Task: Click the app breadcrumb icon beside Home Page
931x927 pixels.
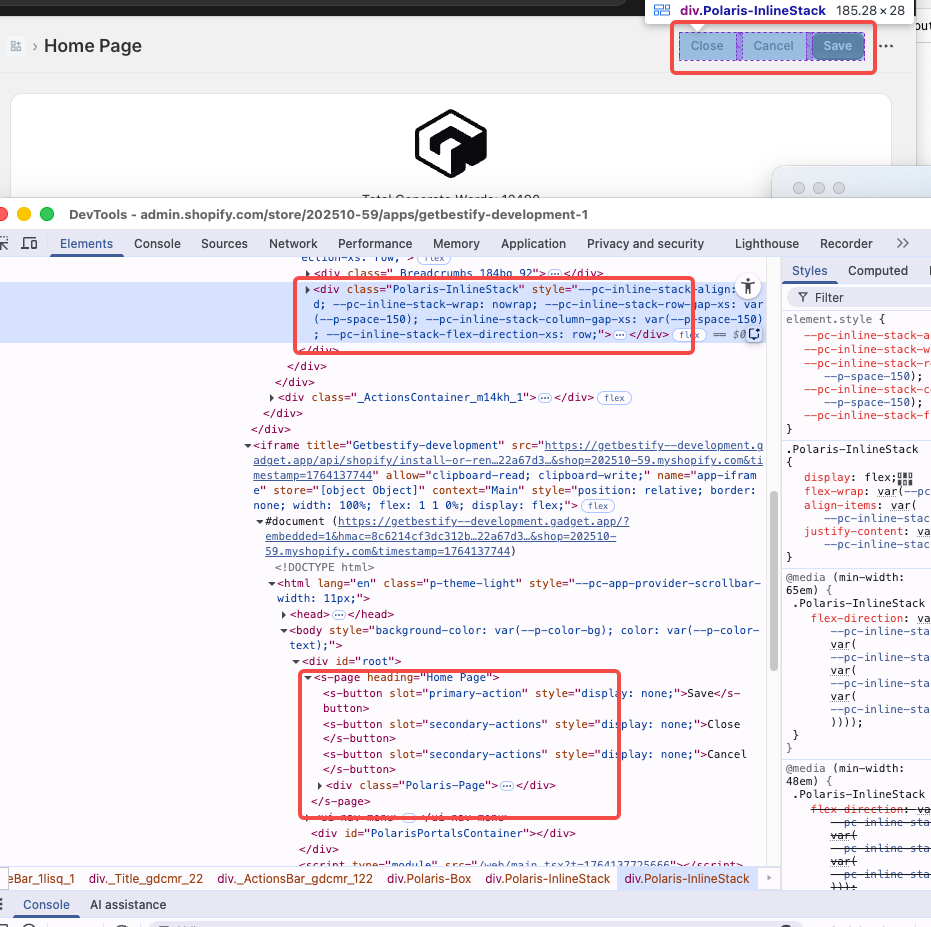Action: [x=16, y=46]
